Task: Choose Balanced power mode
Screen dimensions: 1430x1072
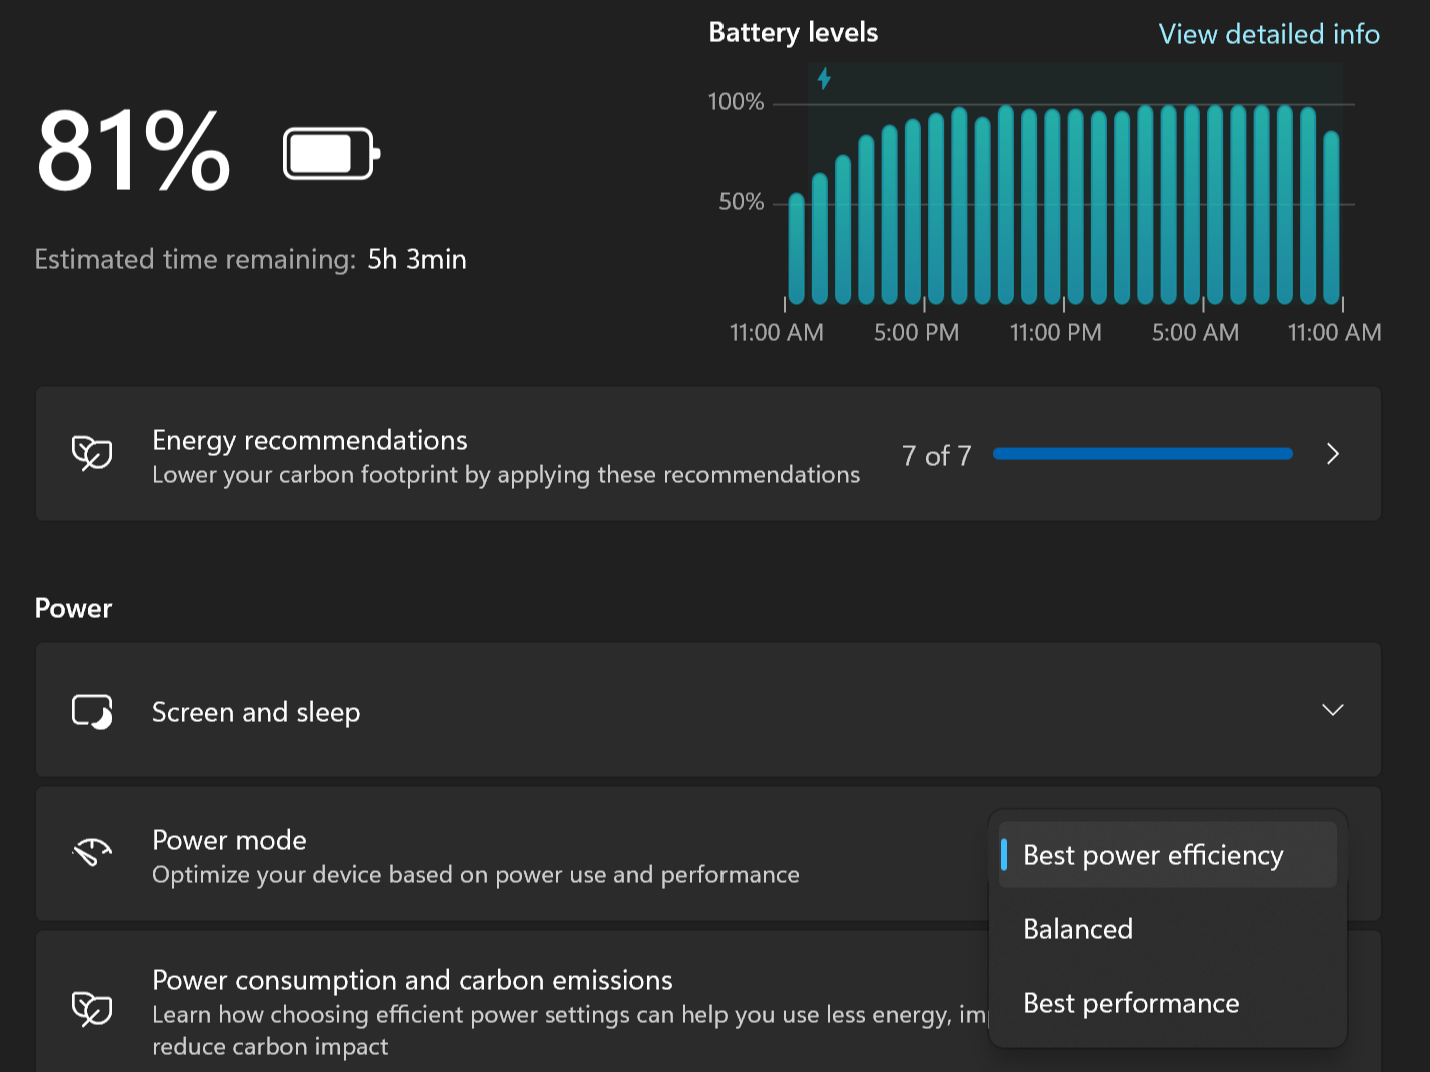Action: [x=1078, y=929]
